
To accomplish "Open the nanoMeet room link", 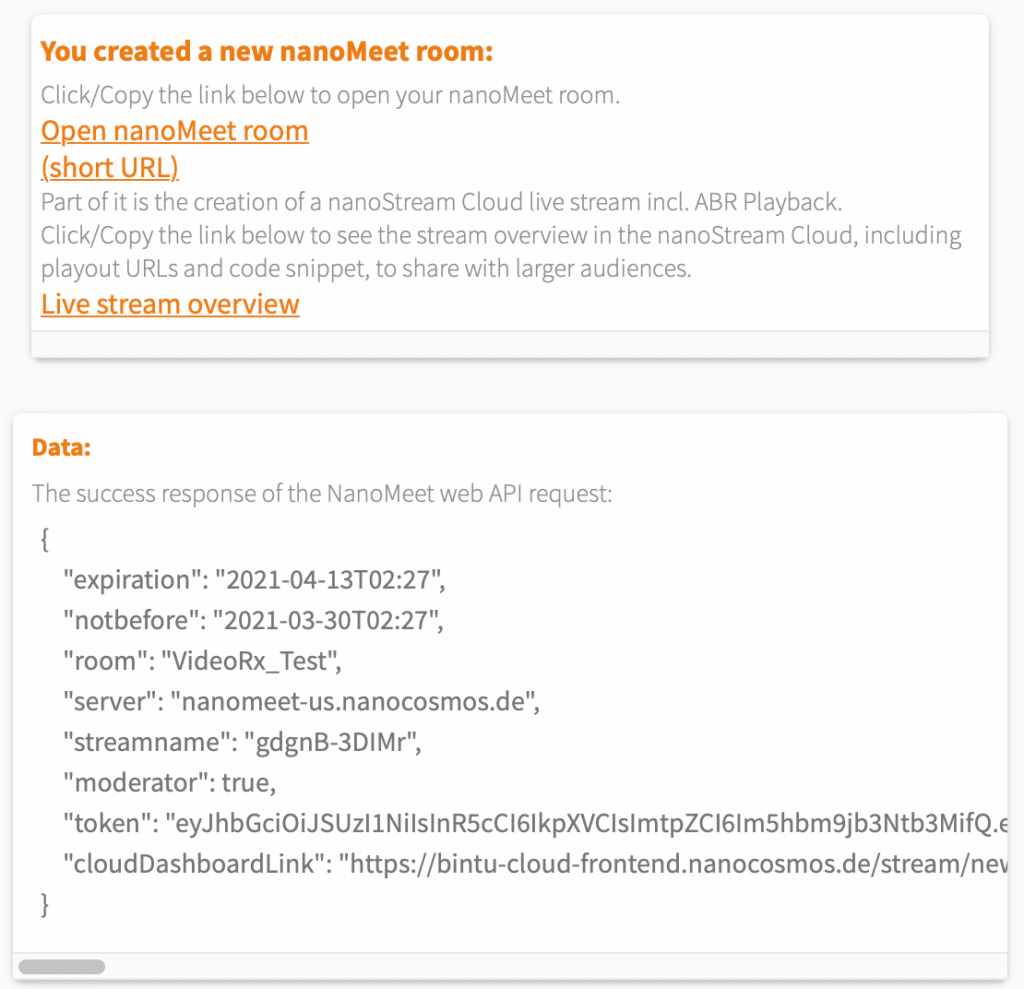I will pyautogui.click(x=174, y=131).
